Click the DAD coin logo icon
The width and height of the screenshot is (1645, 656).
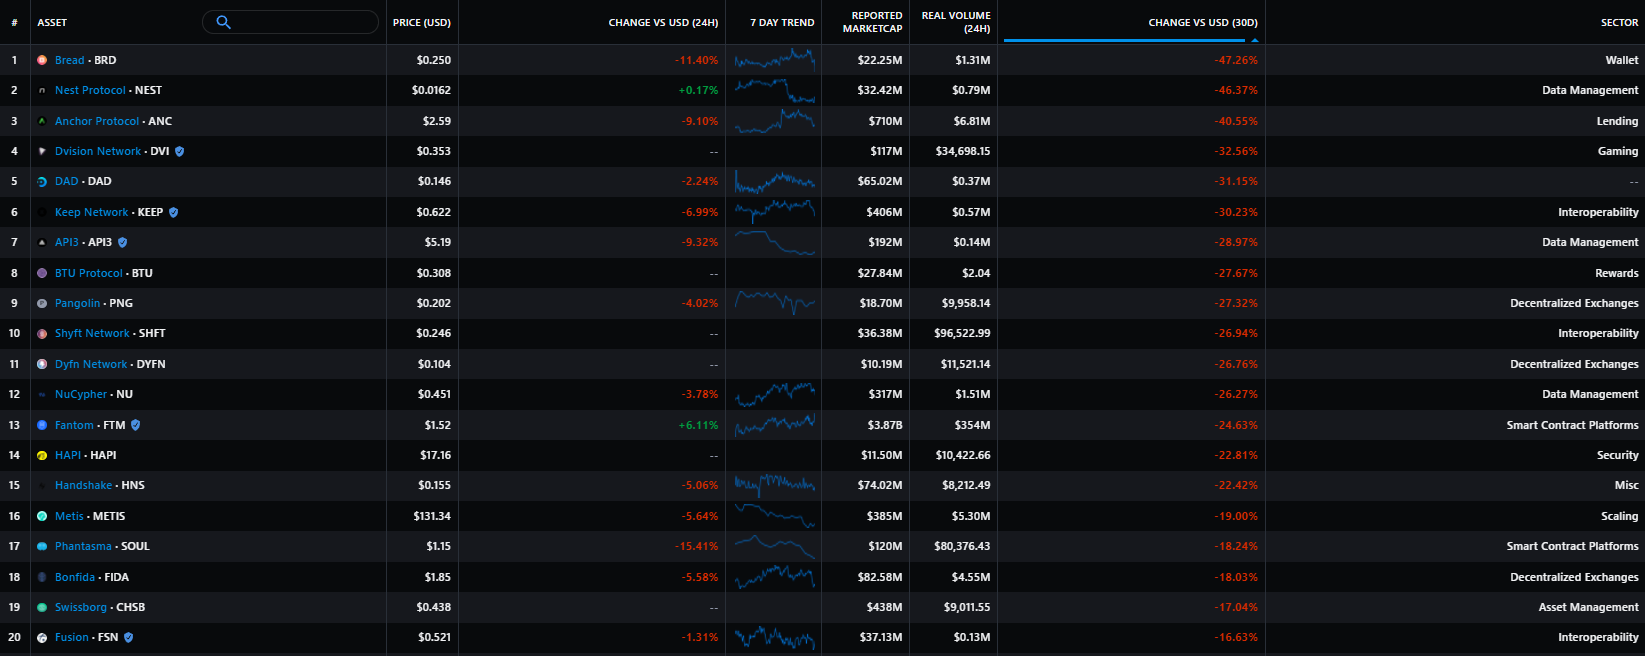(42, 182)
